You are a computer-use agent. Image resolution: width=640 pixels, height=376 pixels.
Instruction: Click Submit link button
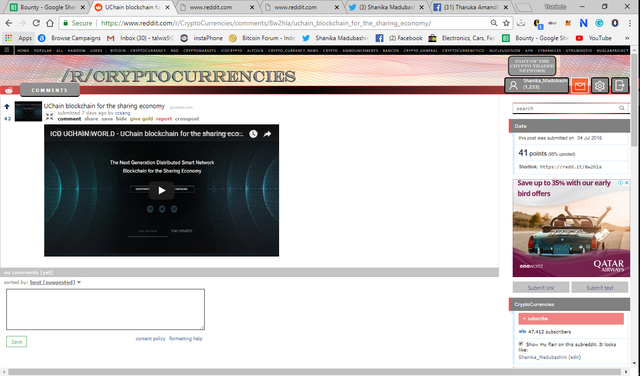pyautogui.click(x=541, y=287)
